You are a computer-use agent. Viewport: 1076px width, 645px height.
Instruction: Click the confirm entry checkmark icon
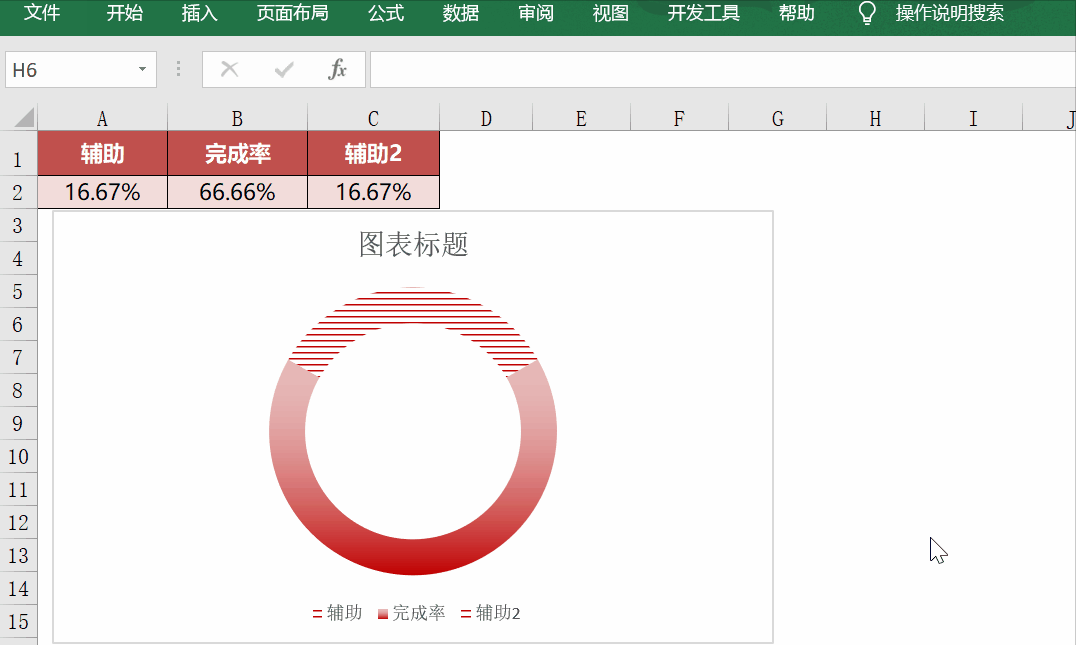tap(283, 69)
